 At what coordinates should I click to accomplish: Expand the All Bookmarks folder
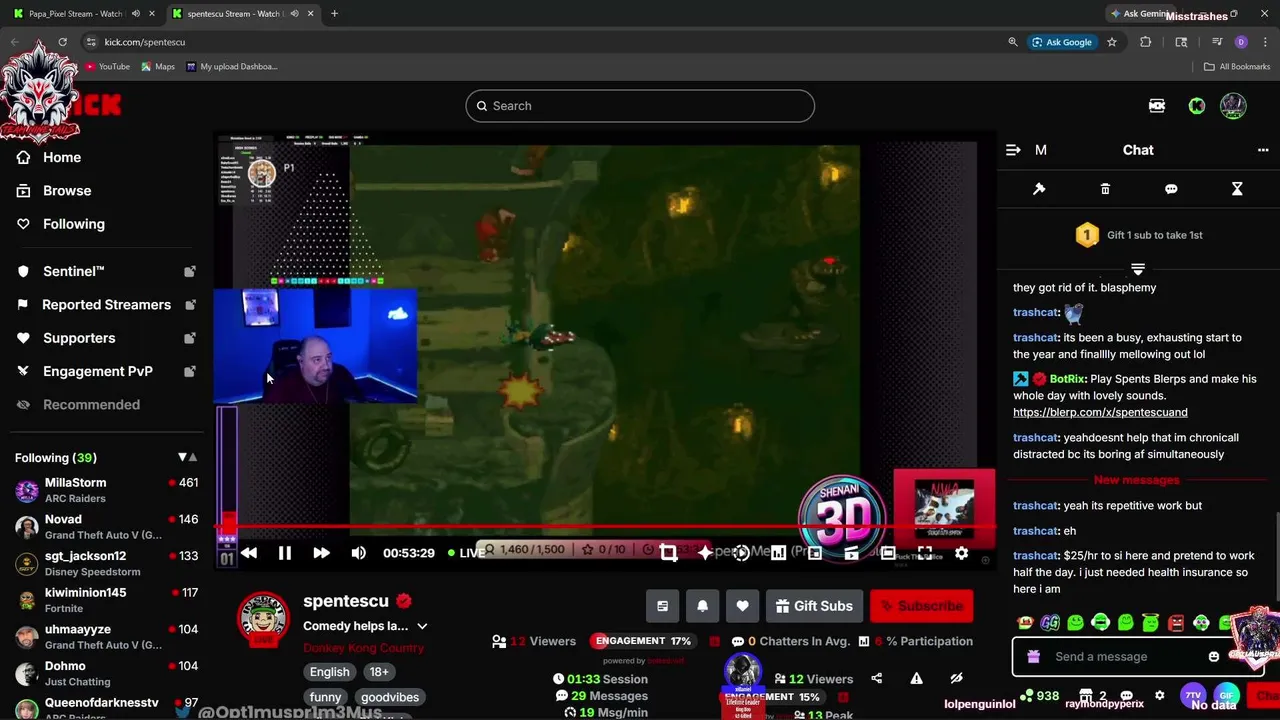pos(1237,67)
